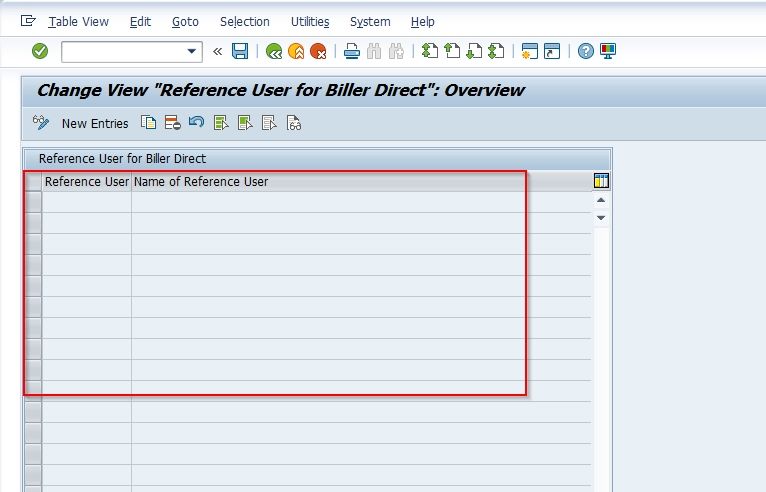This screenshot has width=766, height=492.
Task: Open Customize Local Layout monitor icon
Action: click(x=608, y=51)
